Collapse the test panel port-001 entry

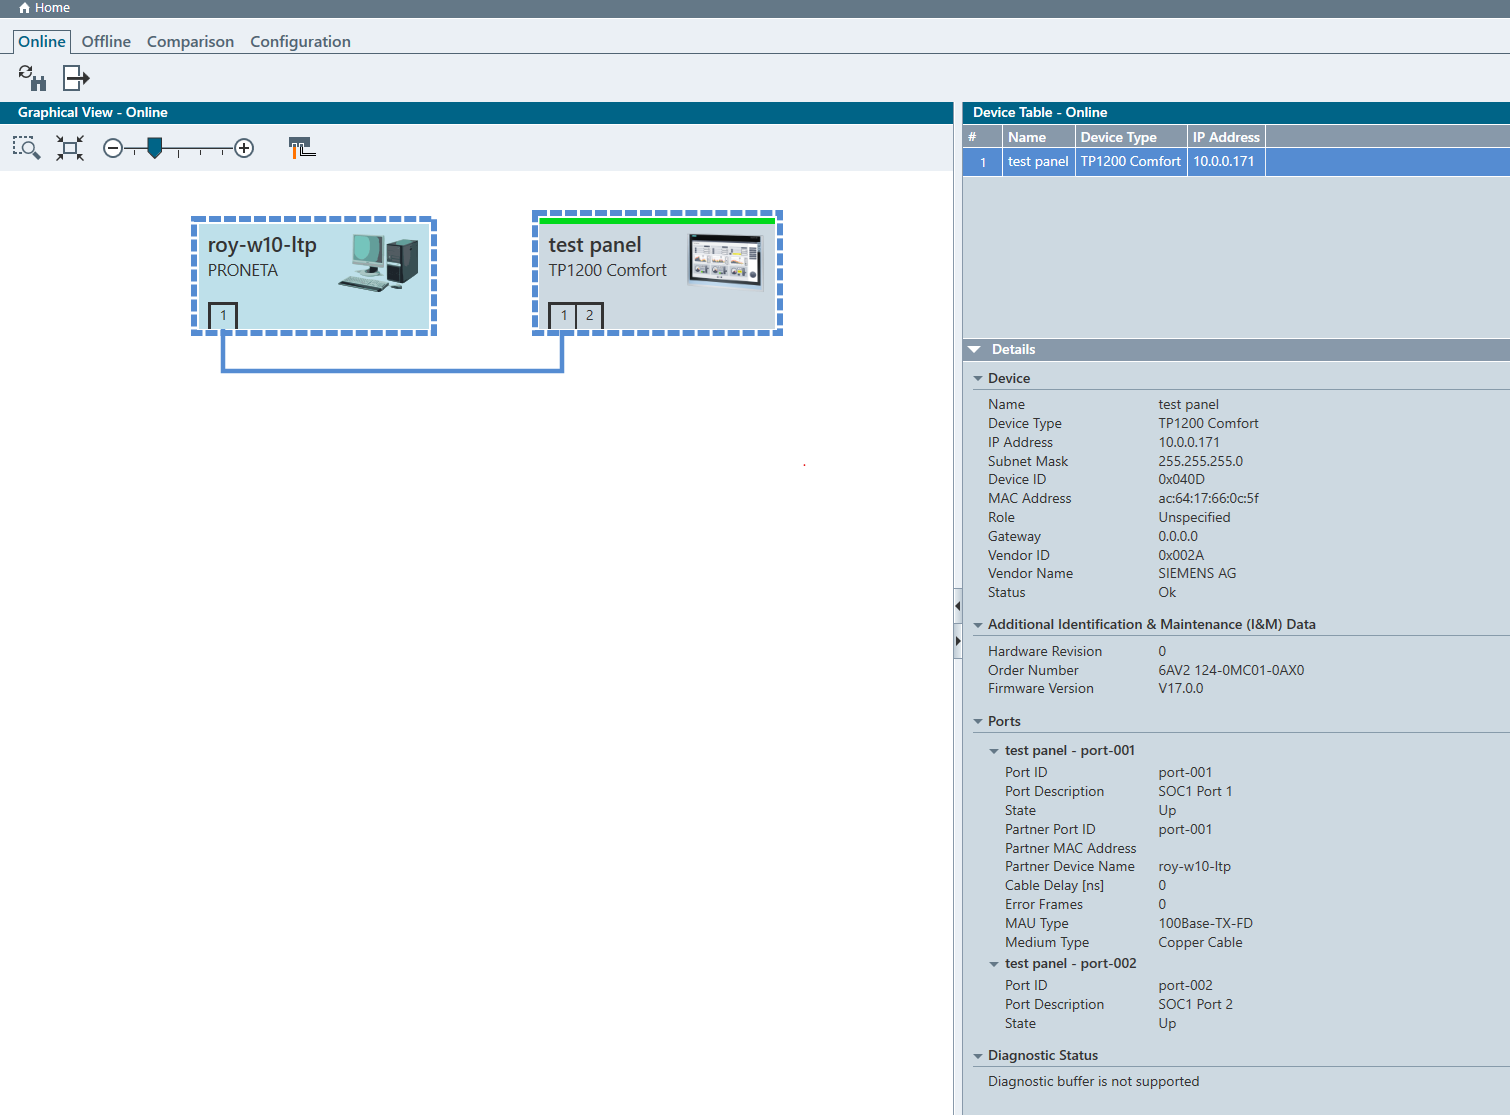pos(994,751)
